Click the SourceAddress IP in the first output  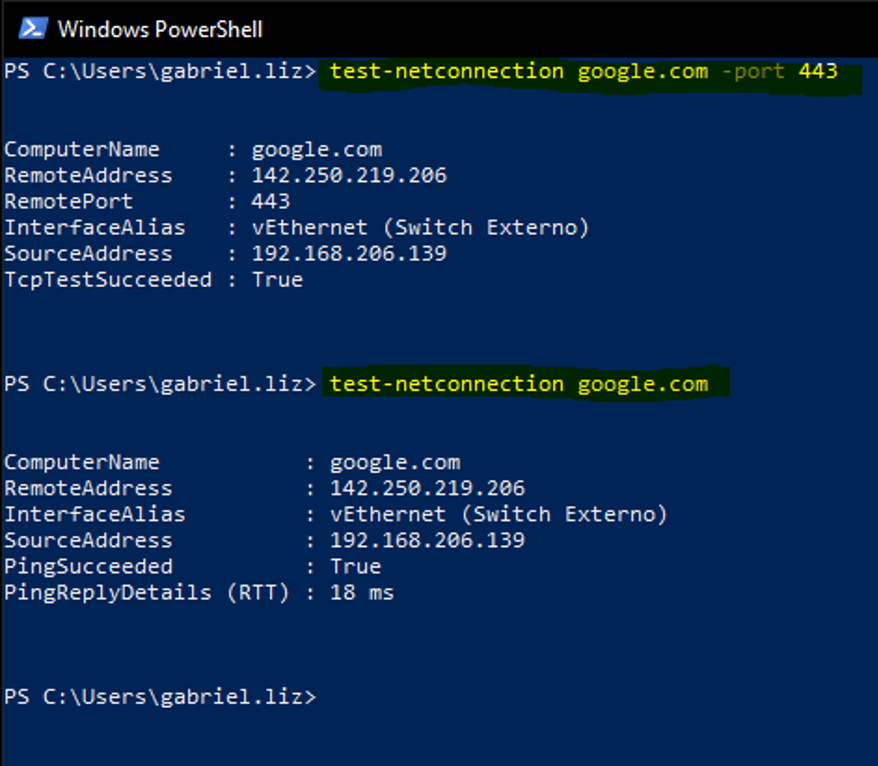349,254
